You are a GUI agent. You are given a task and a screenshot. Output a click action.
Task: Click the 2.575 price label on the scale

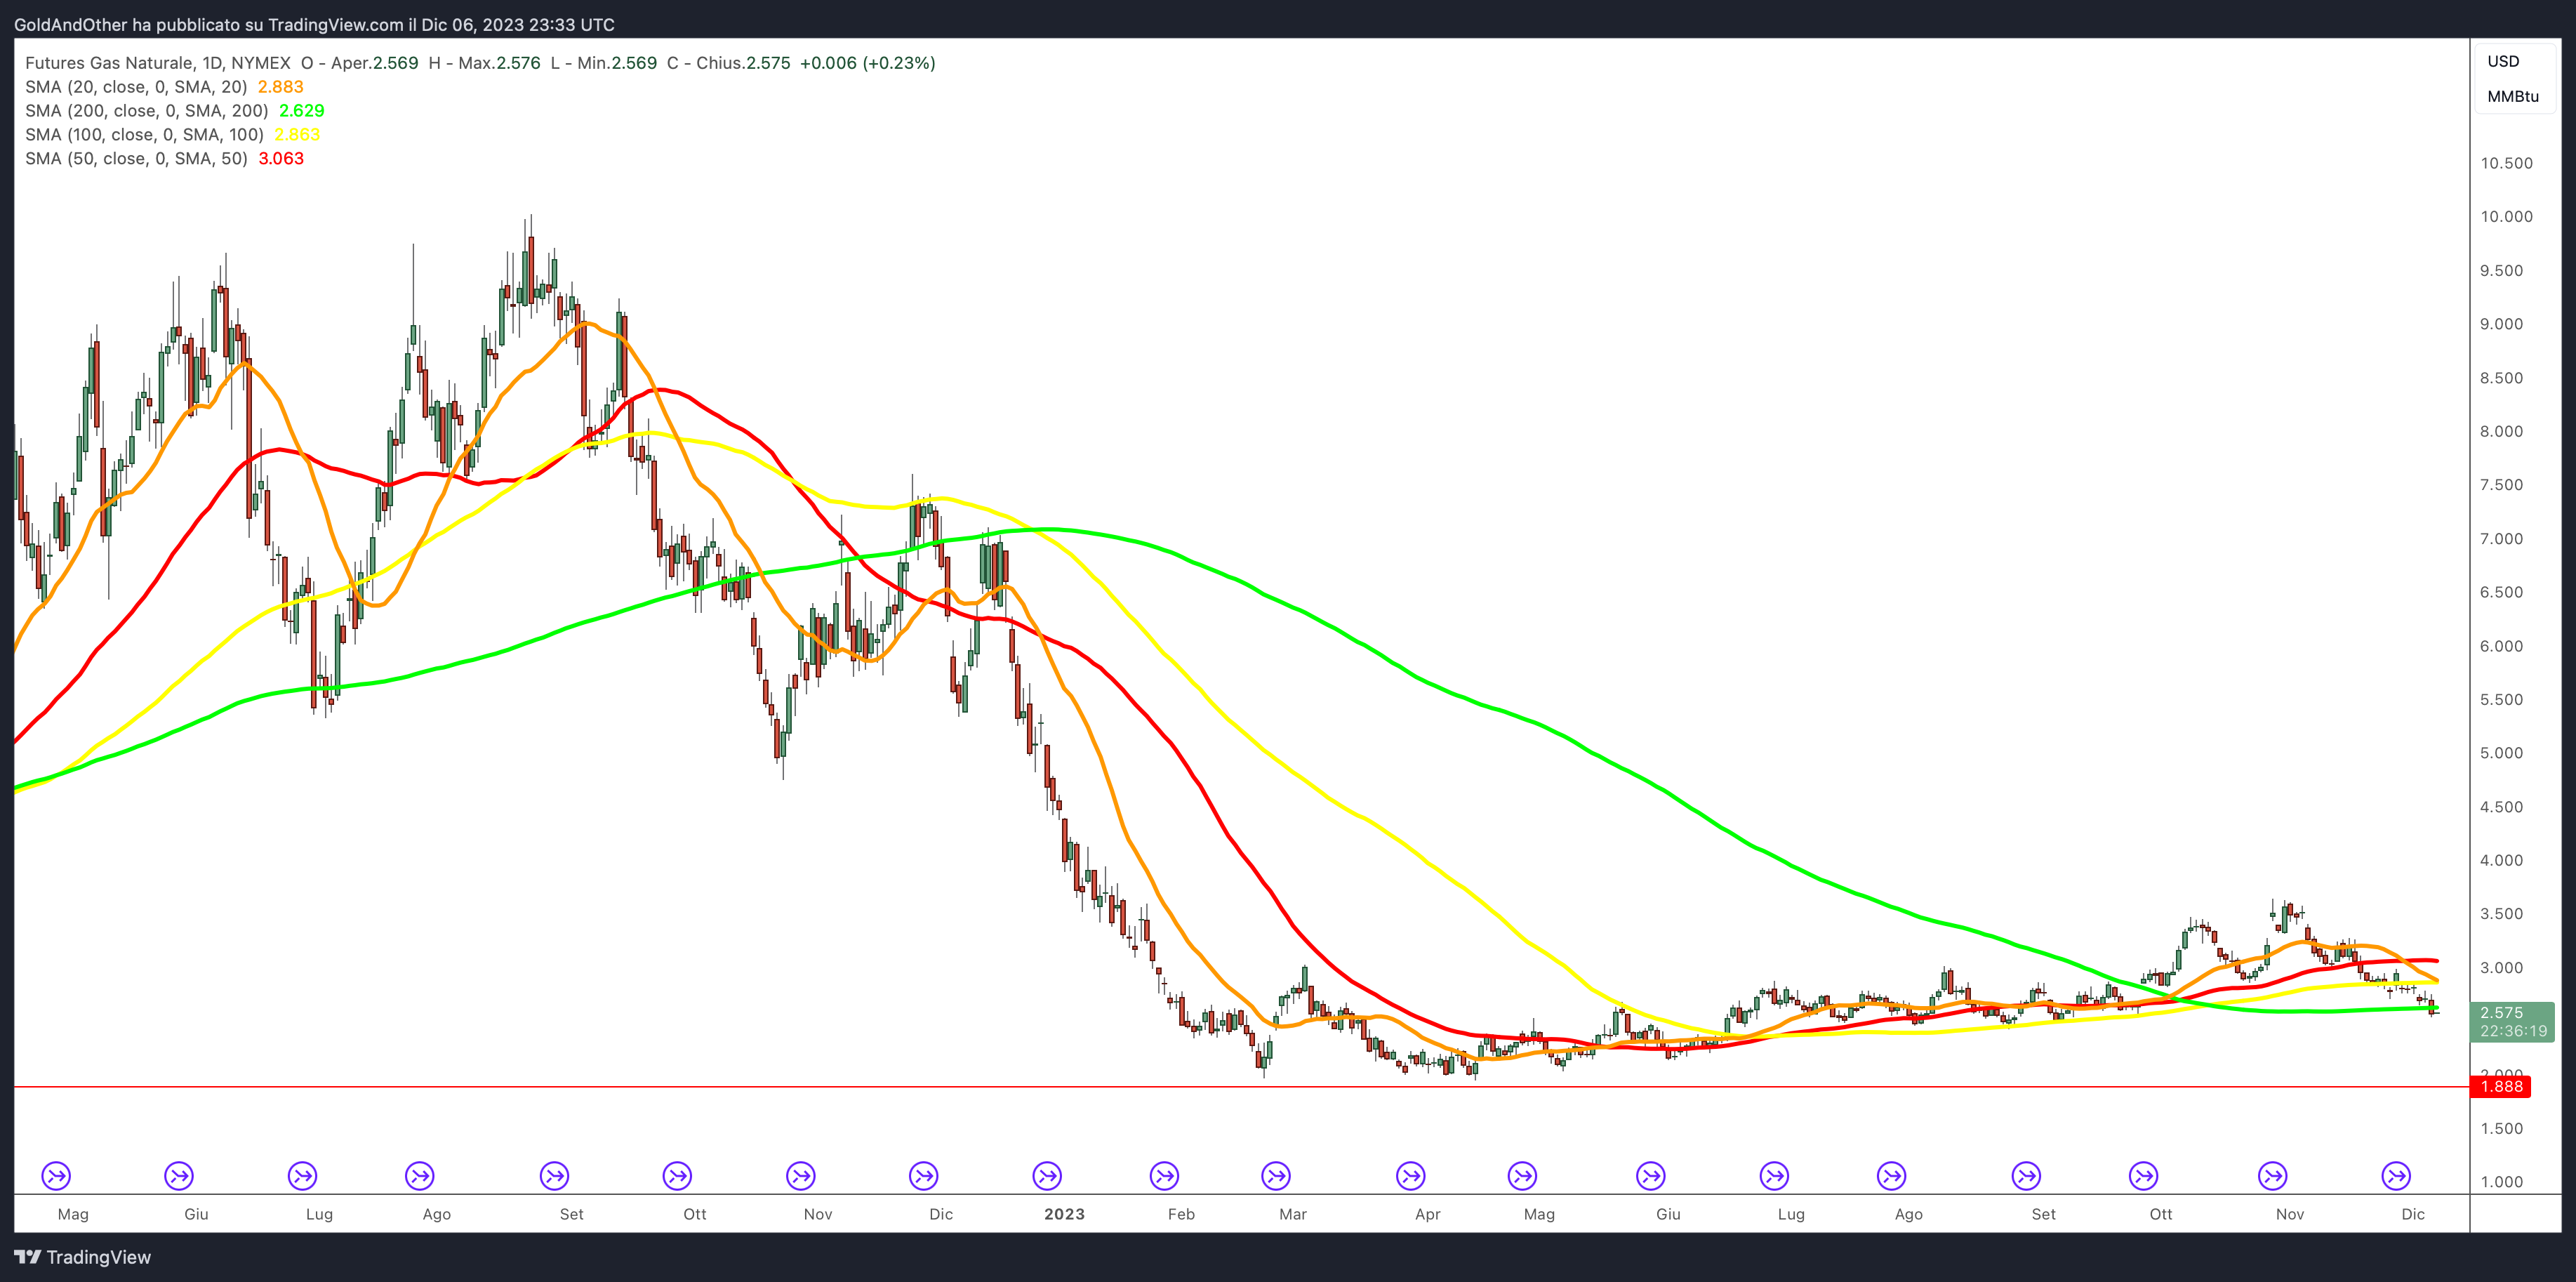coord(2504,1014)
